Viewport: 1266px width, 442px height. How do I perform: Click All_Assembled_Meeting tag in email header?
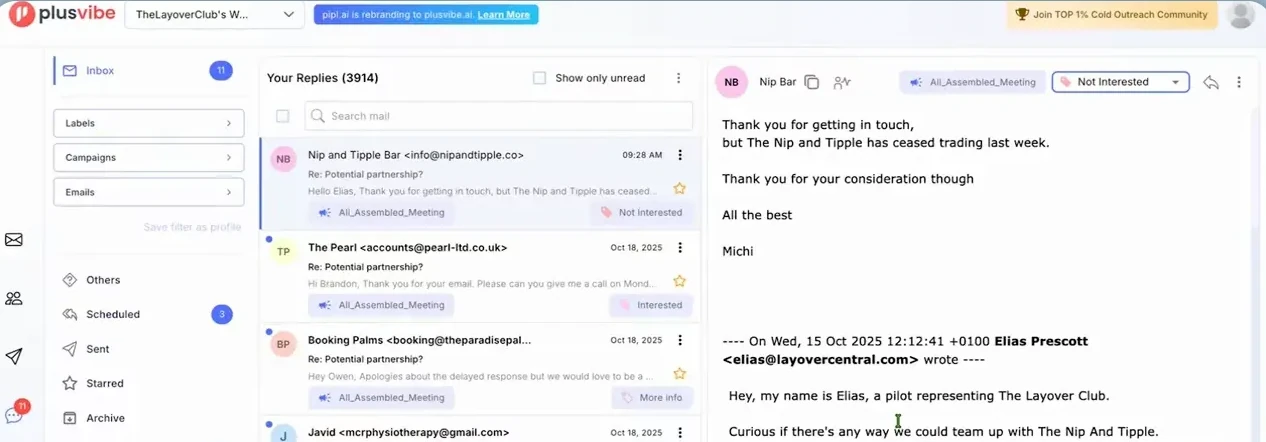(x=973, y=82)
